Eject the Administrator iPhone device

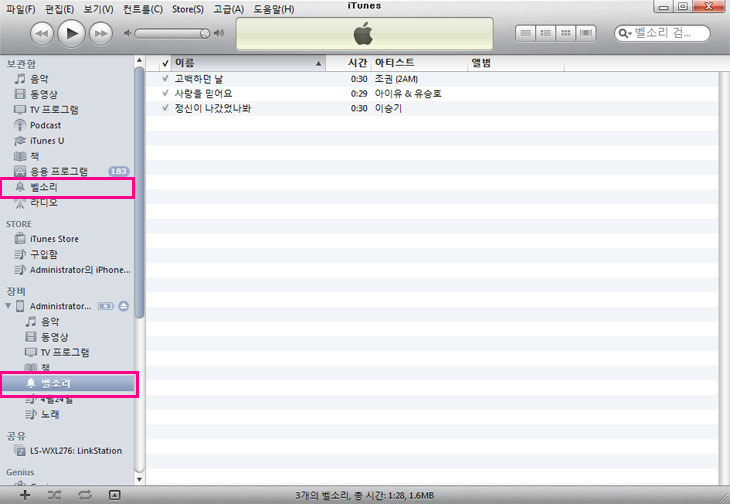pyautogui.click(x=123, y=306)
